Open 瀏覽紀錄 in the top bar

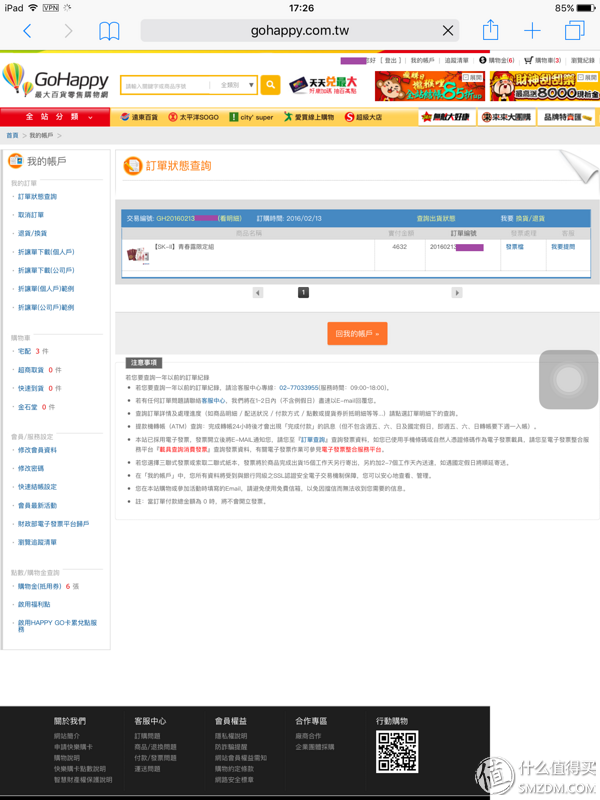click(582, 60)
